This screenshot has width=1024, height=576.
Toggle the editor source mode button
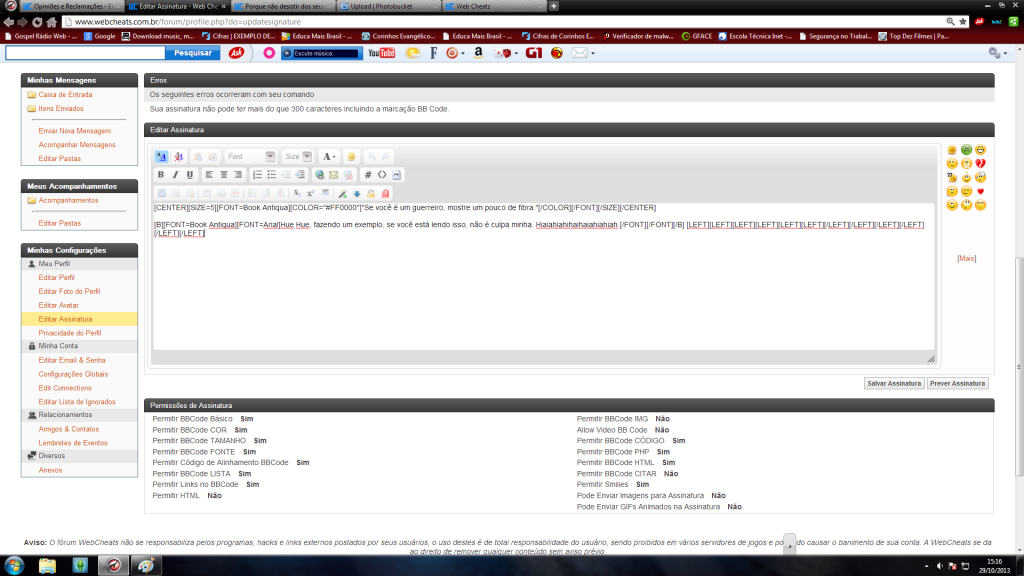(162, 156)
